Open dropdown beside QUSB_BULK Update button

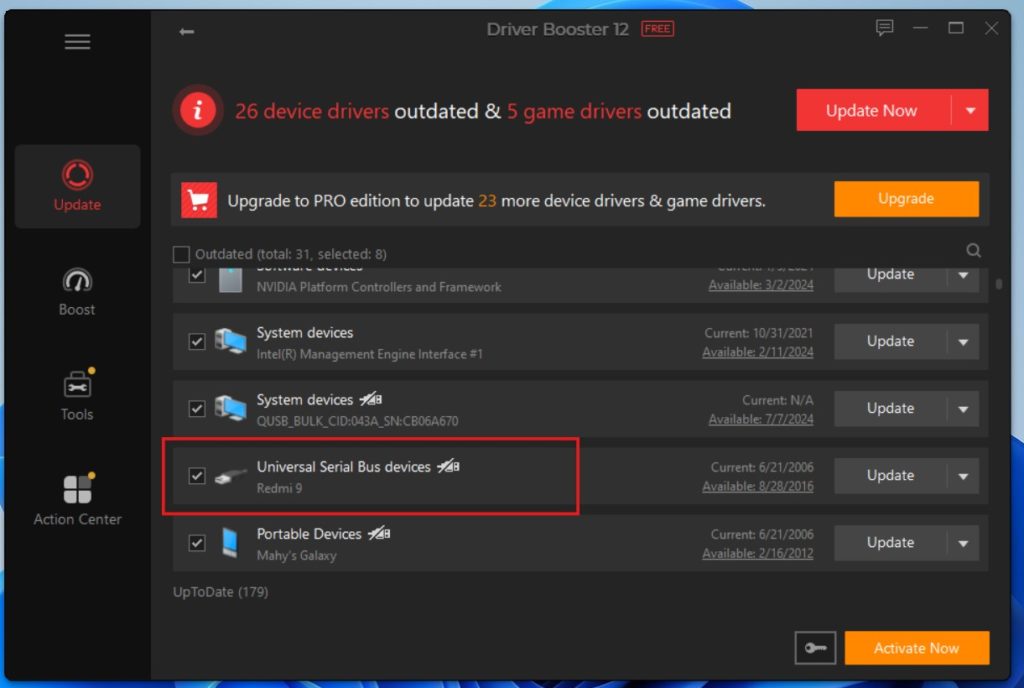(963, 409)
